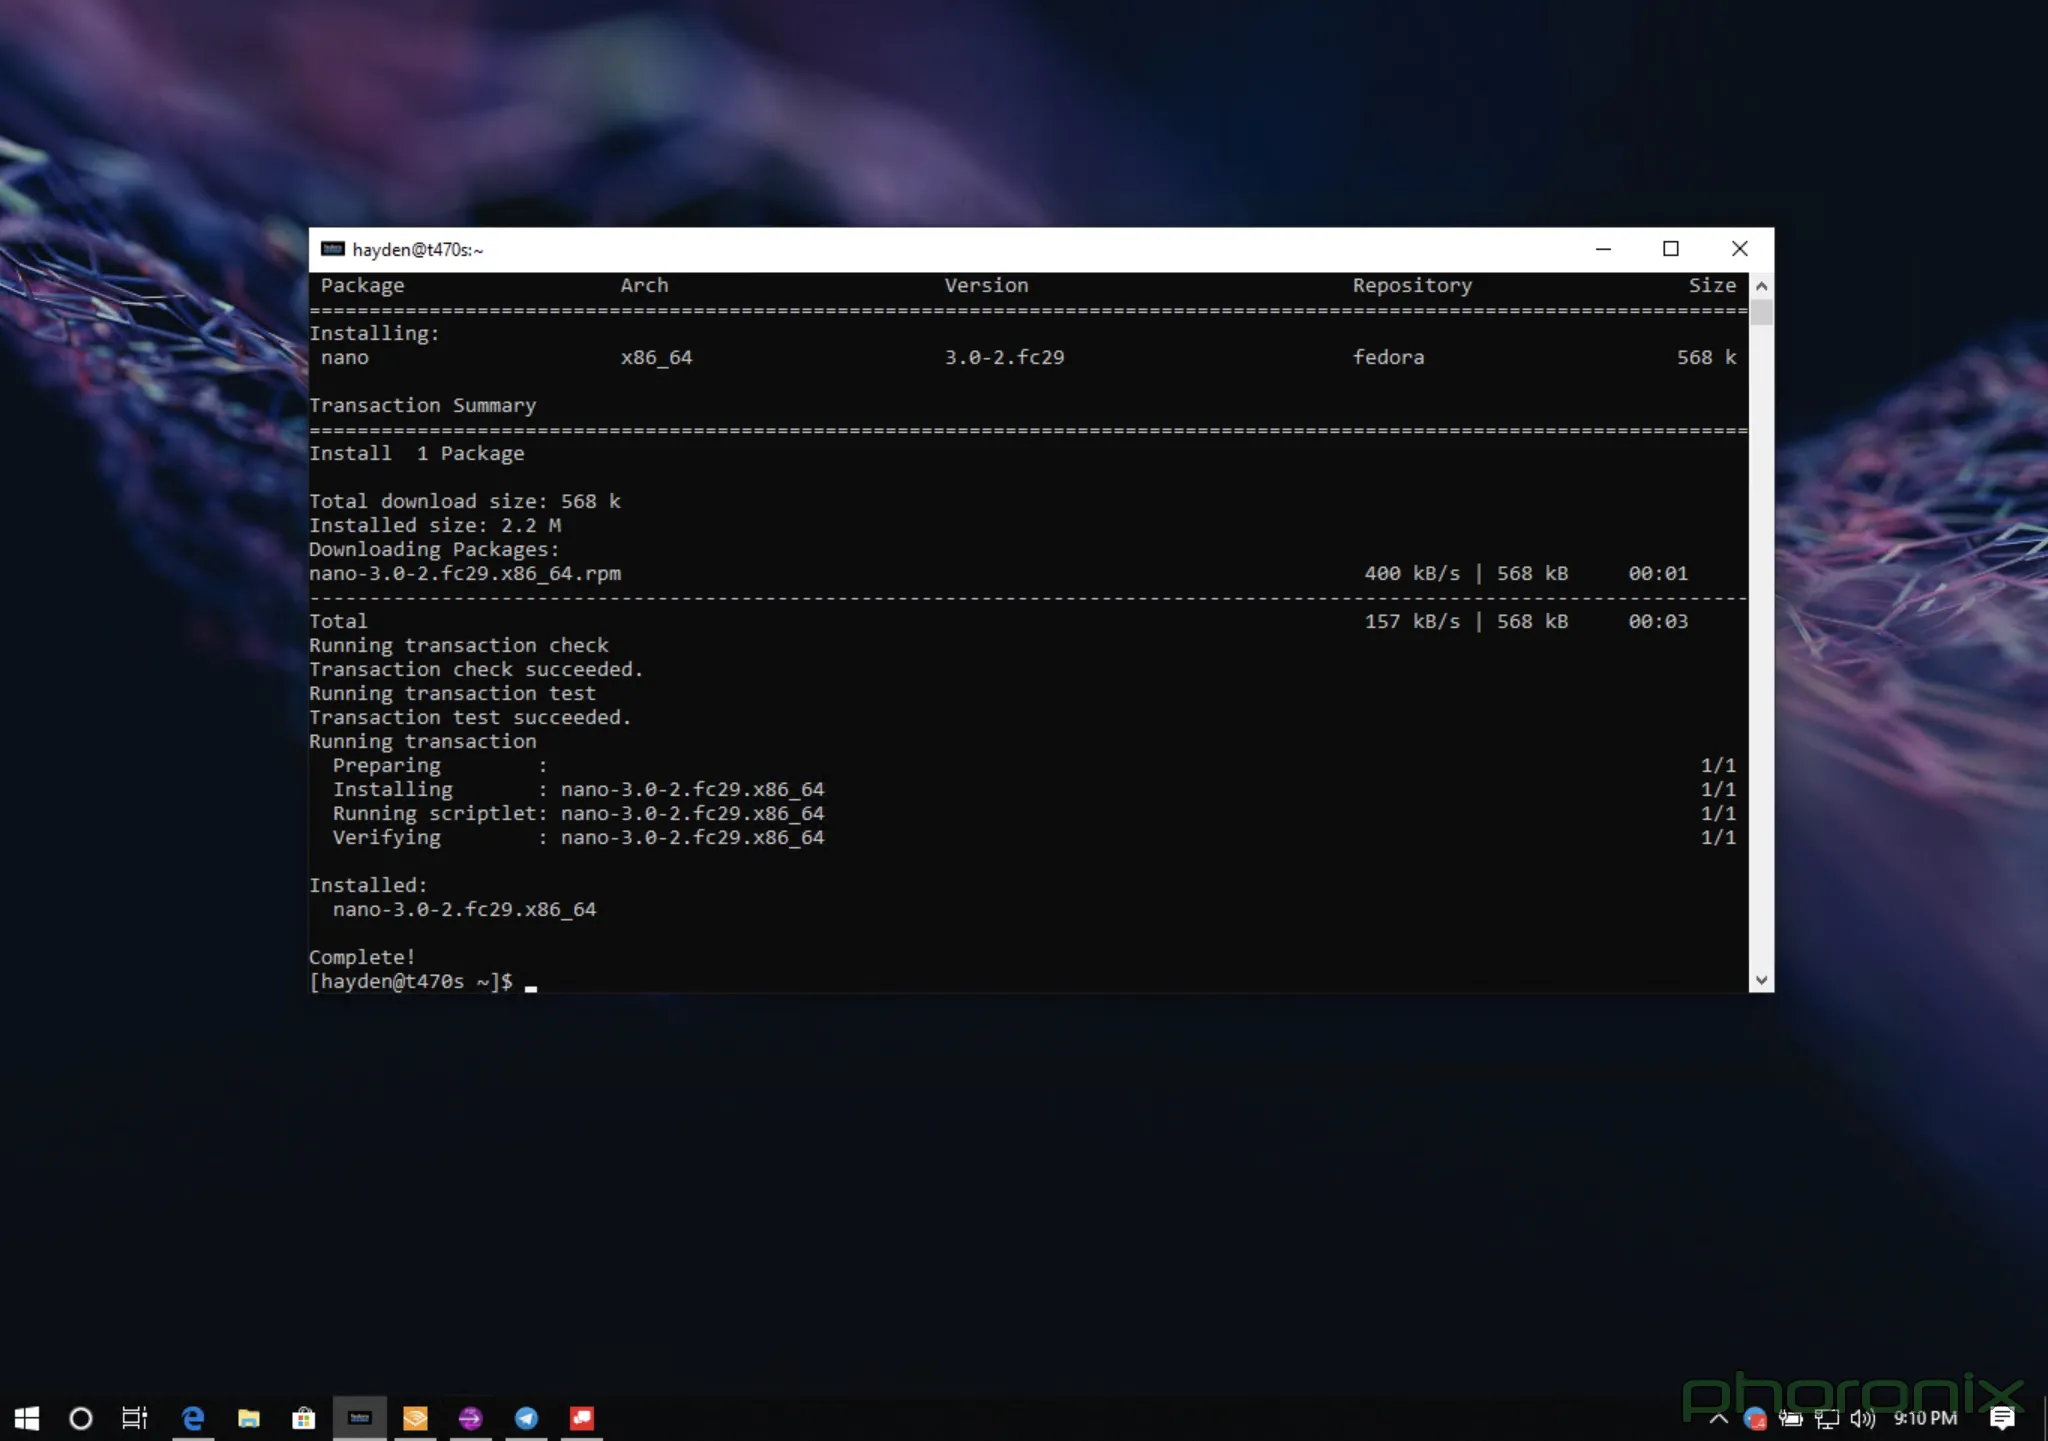Open the Audible app from the taskbar
The height and width of the screenshot is (1441, 2048).
415,1418
